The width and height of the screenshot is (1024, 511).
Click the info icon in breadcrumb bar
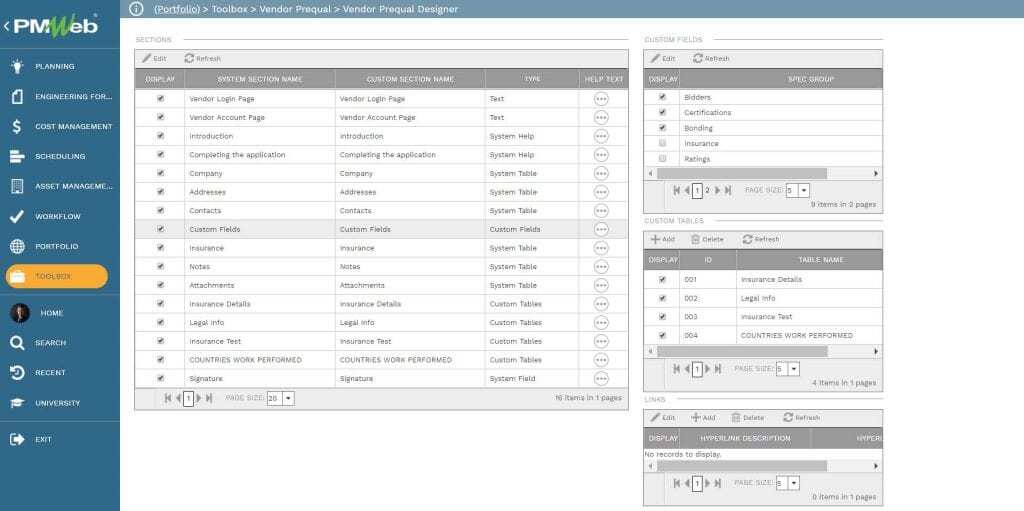[136, 8]
